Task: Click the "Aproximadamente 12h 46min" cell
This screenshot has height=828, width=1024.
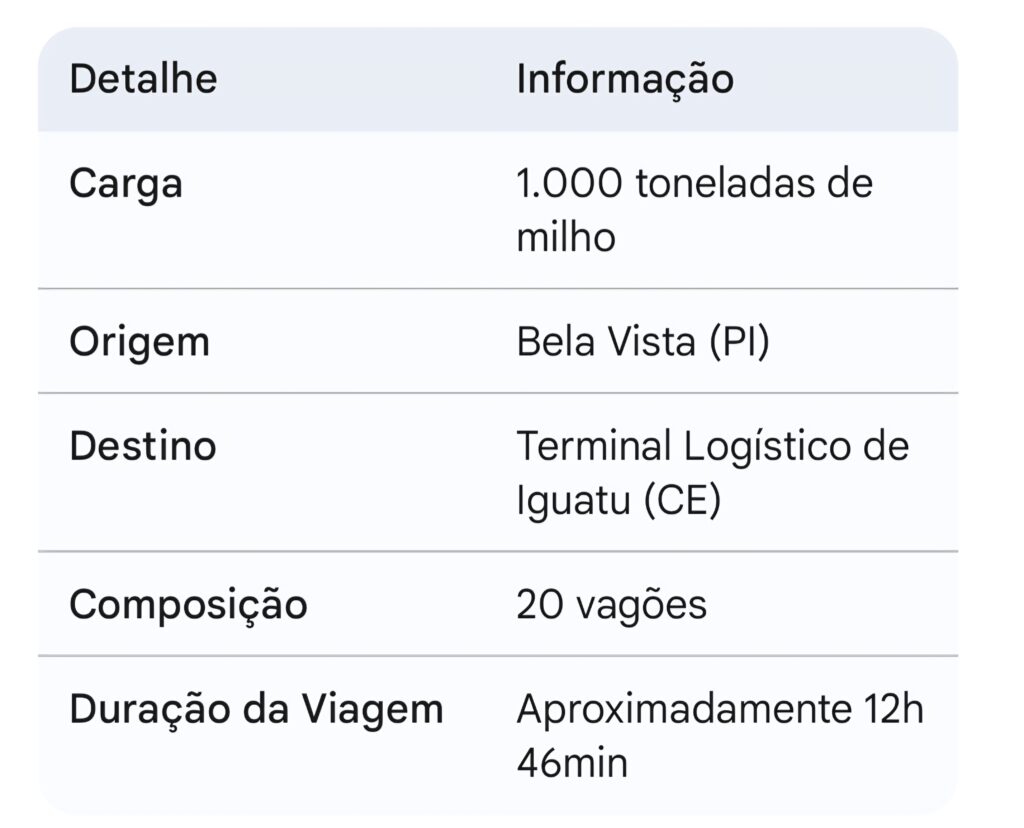Action: click(x=720, y=736)
